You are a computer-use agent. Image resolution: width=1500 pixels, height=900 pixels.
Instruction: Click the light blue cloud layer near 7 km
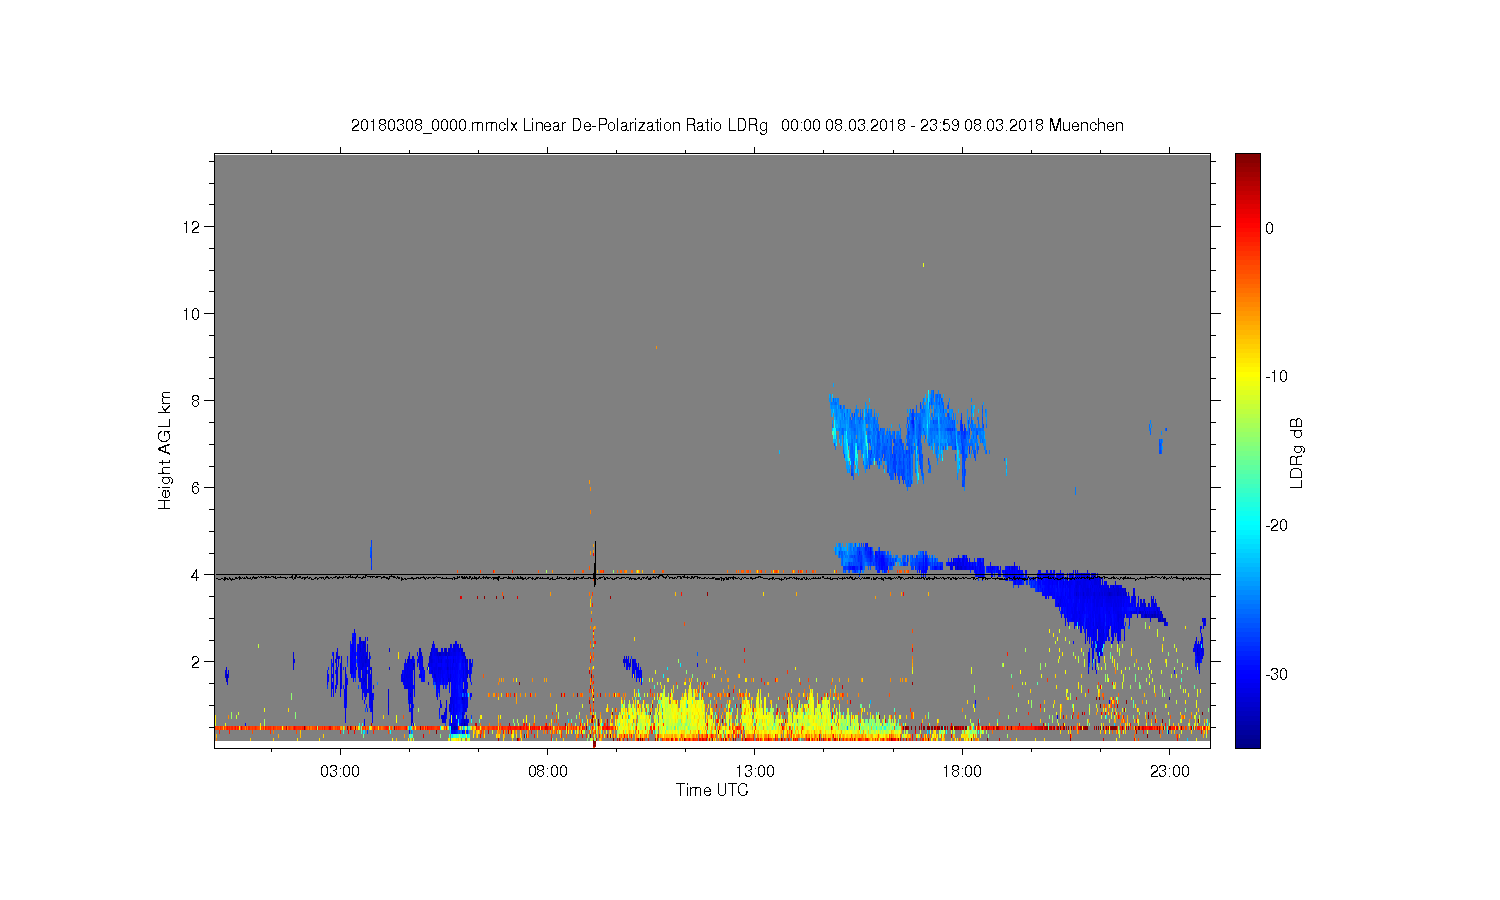(x=908, y=438)
